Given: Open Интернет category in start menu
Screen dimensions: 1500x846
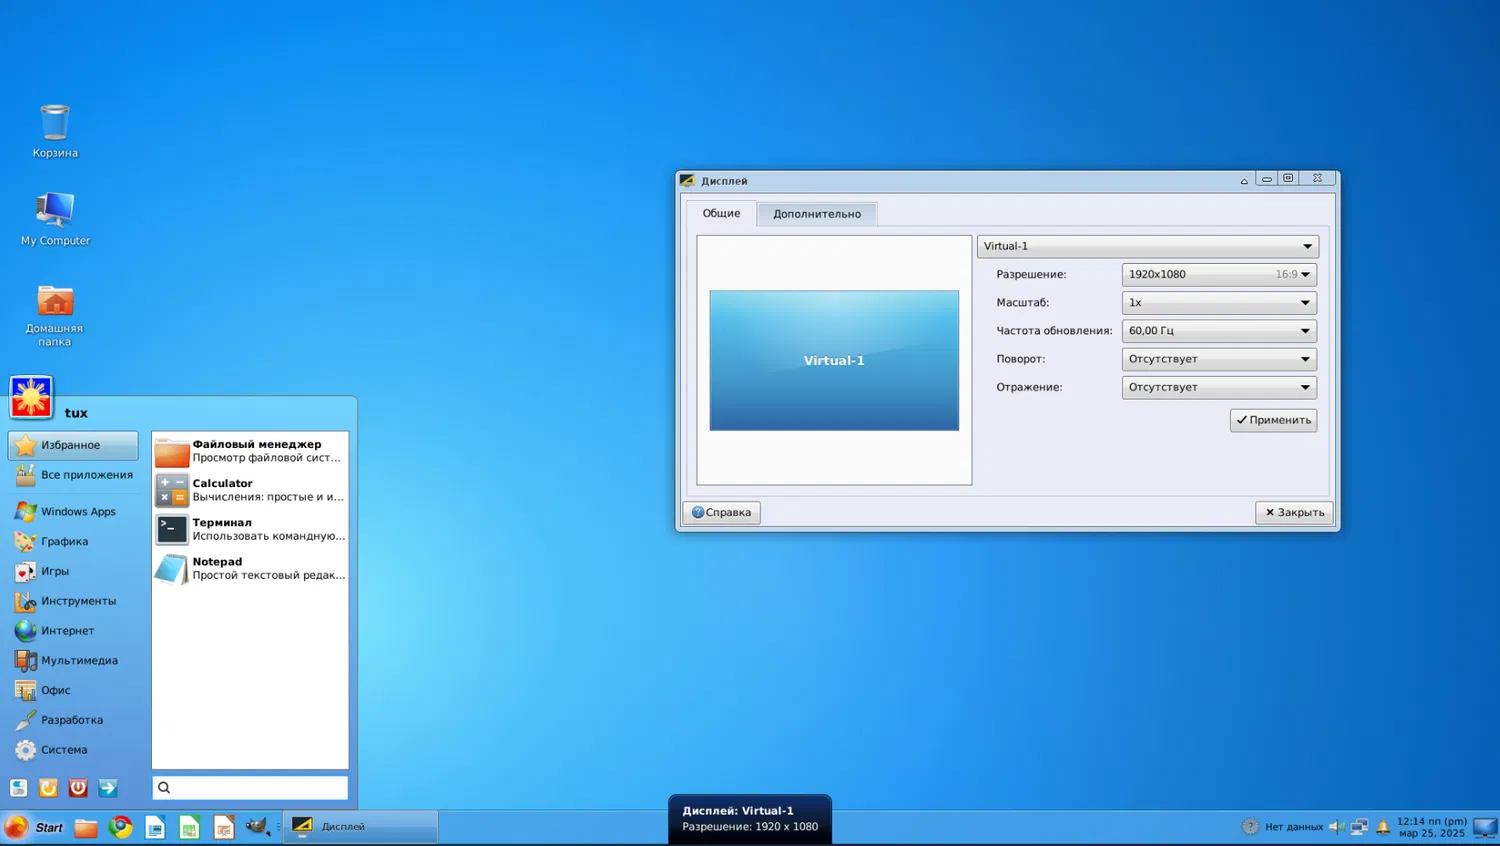Looking at the screenshot, I should pos(73,630).
